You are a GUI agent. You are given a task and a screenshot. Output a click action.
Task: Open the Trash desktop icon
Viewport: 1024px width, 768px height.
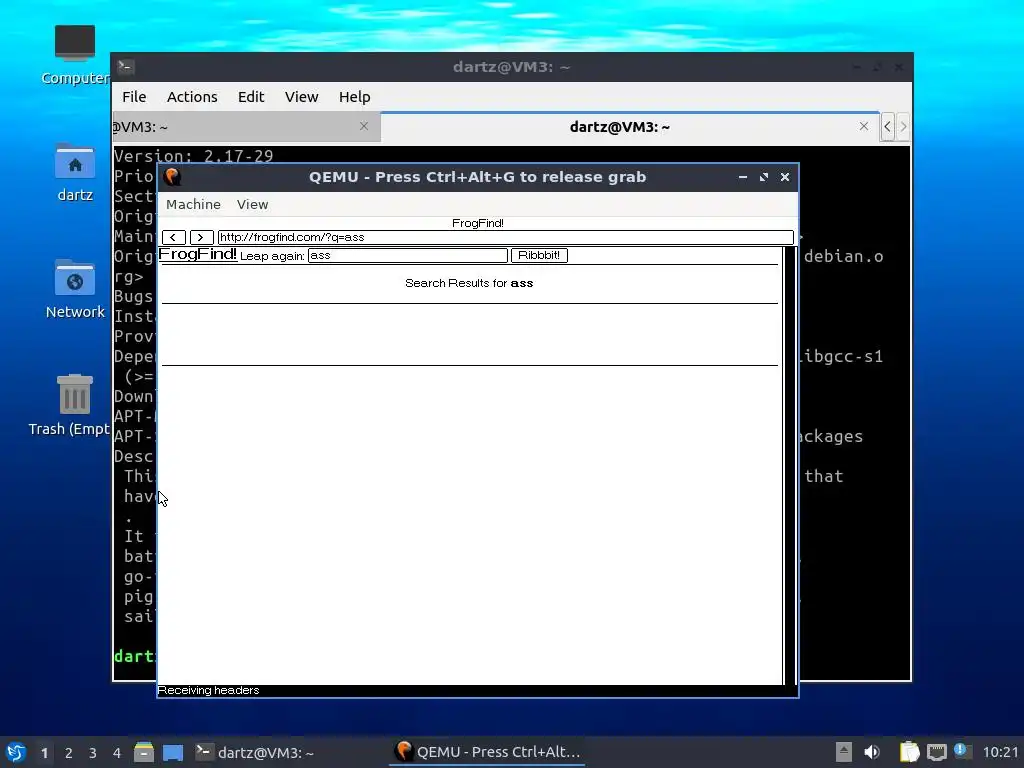point(69,405)
